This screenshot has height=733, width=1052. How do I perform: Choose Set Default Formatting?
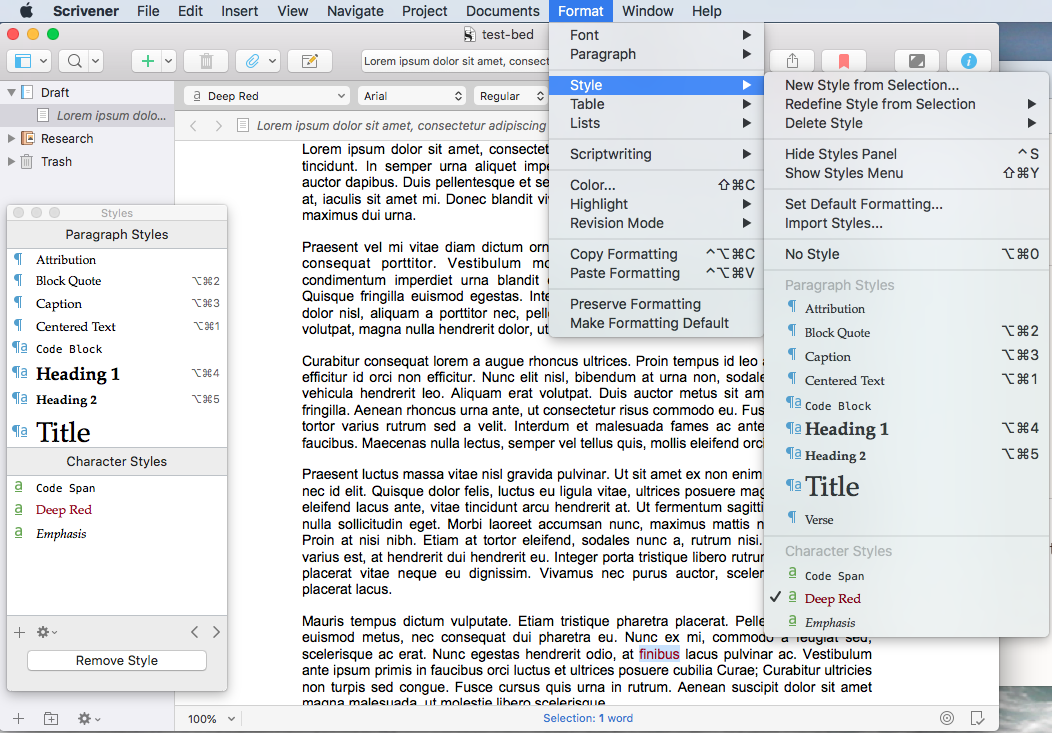pos(906,204)
